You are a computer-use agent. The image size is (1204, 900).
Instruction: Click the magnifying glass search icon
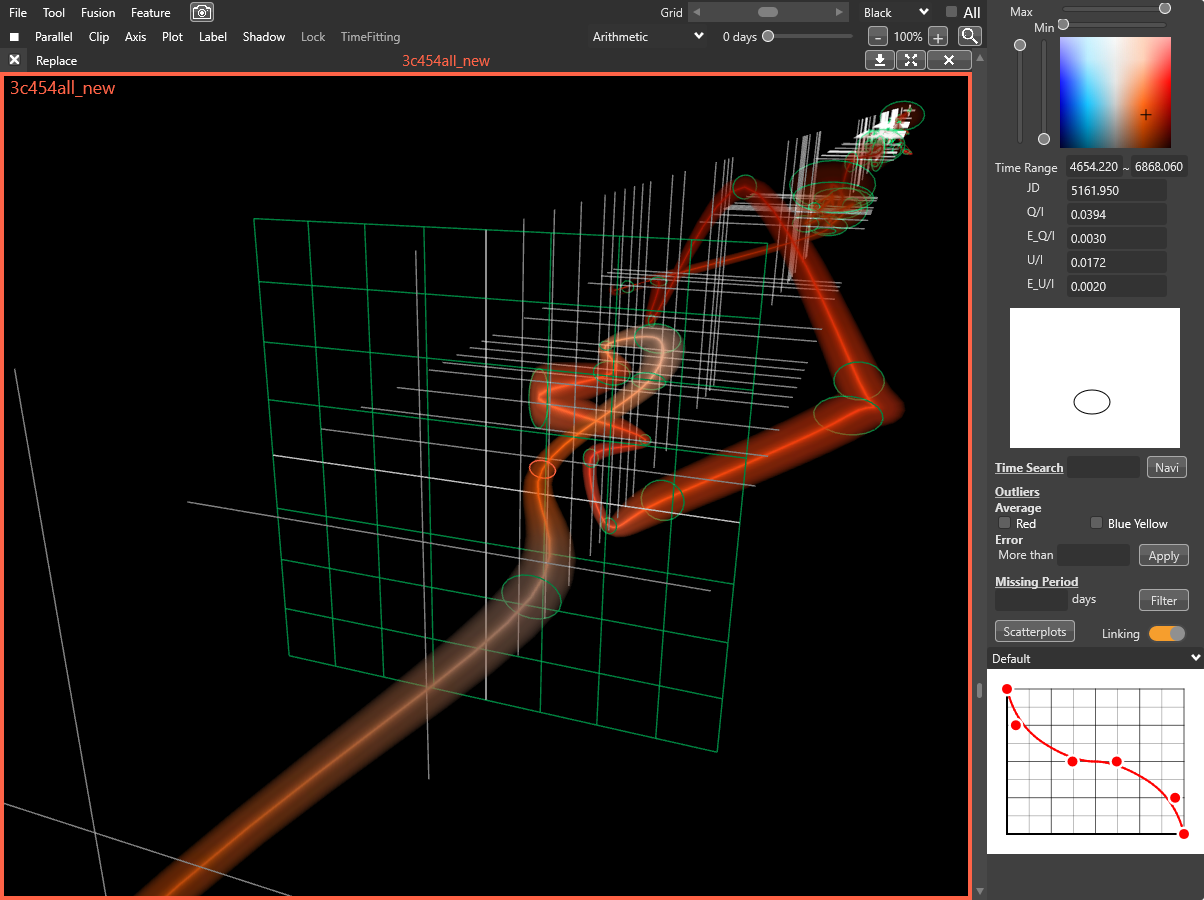tap(969, 36)
